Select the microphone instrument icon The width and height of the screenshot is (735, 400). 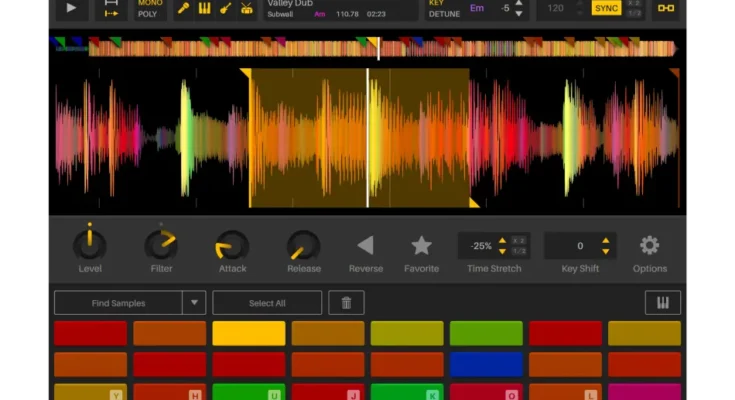(183, 9)
